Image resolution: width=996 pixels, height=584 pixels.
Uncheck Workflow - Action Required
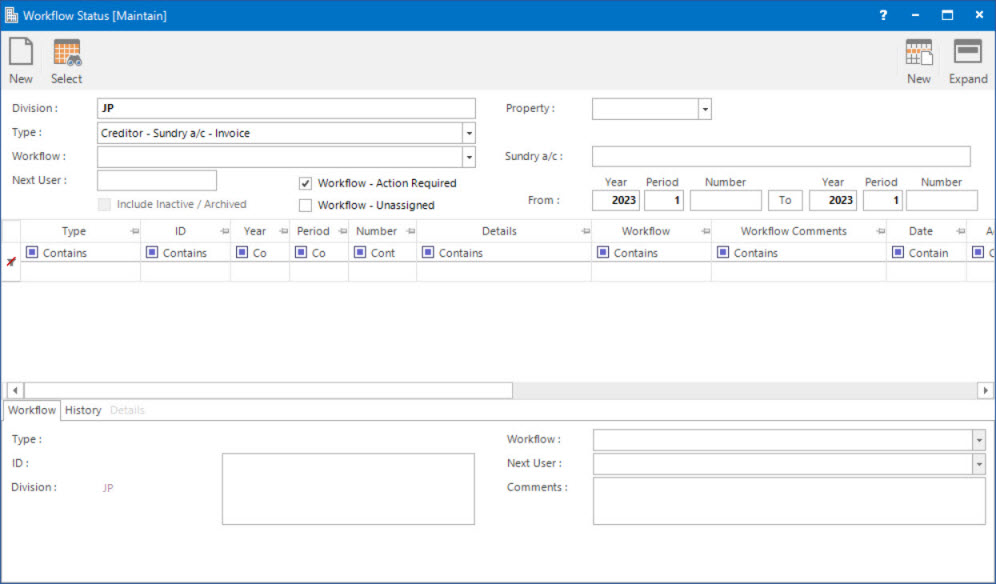(x=305, y=183)
